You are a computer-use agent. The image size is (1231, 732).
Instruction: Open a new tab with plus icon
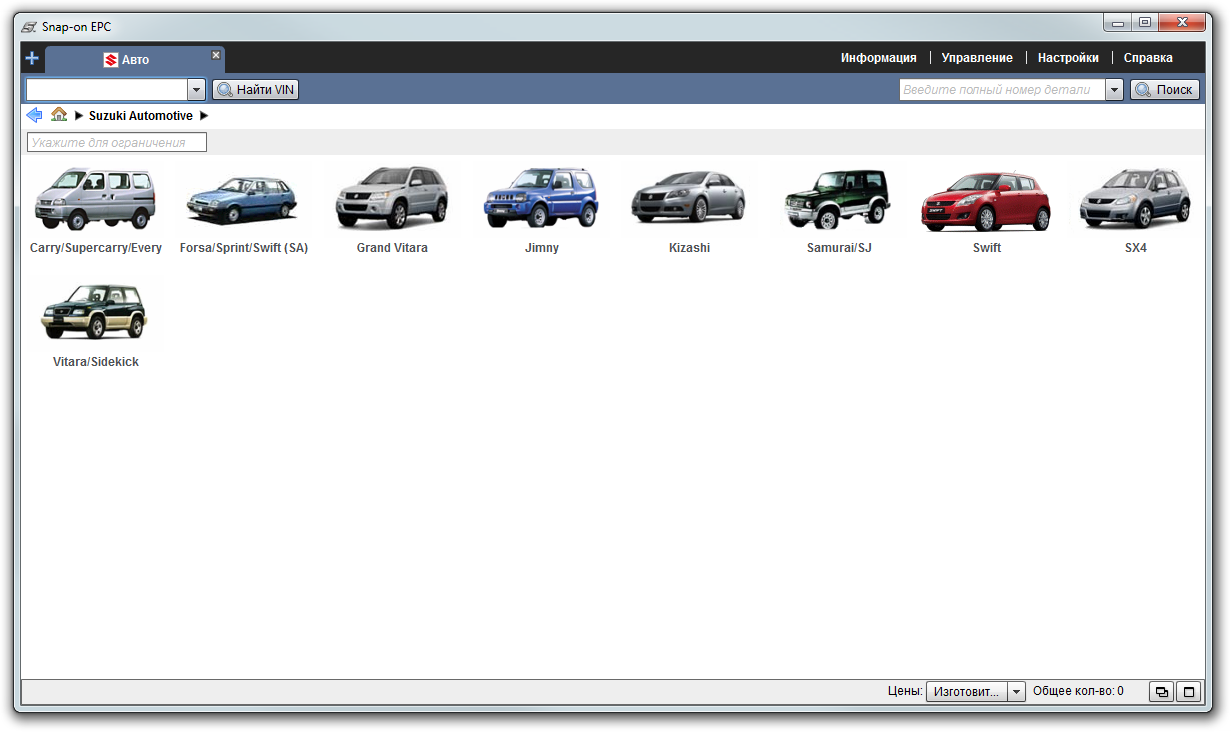(32, 59)
